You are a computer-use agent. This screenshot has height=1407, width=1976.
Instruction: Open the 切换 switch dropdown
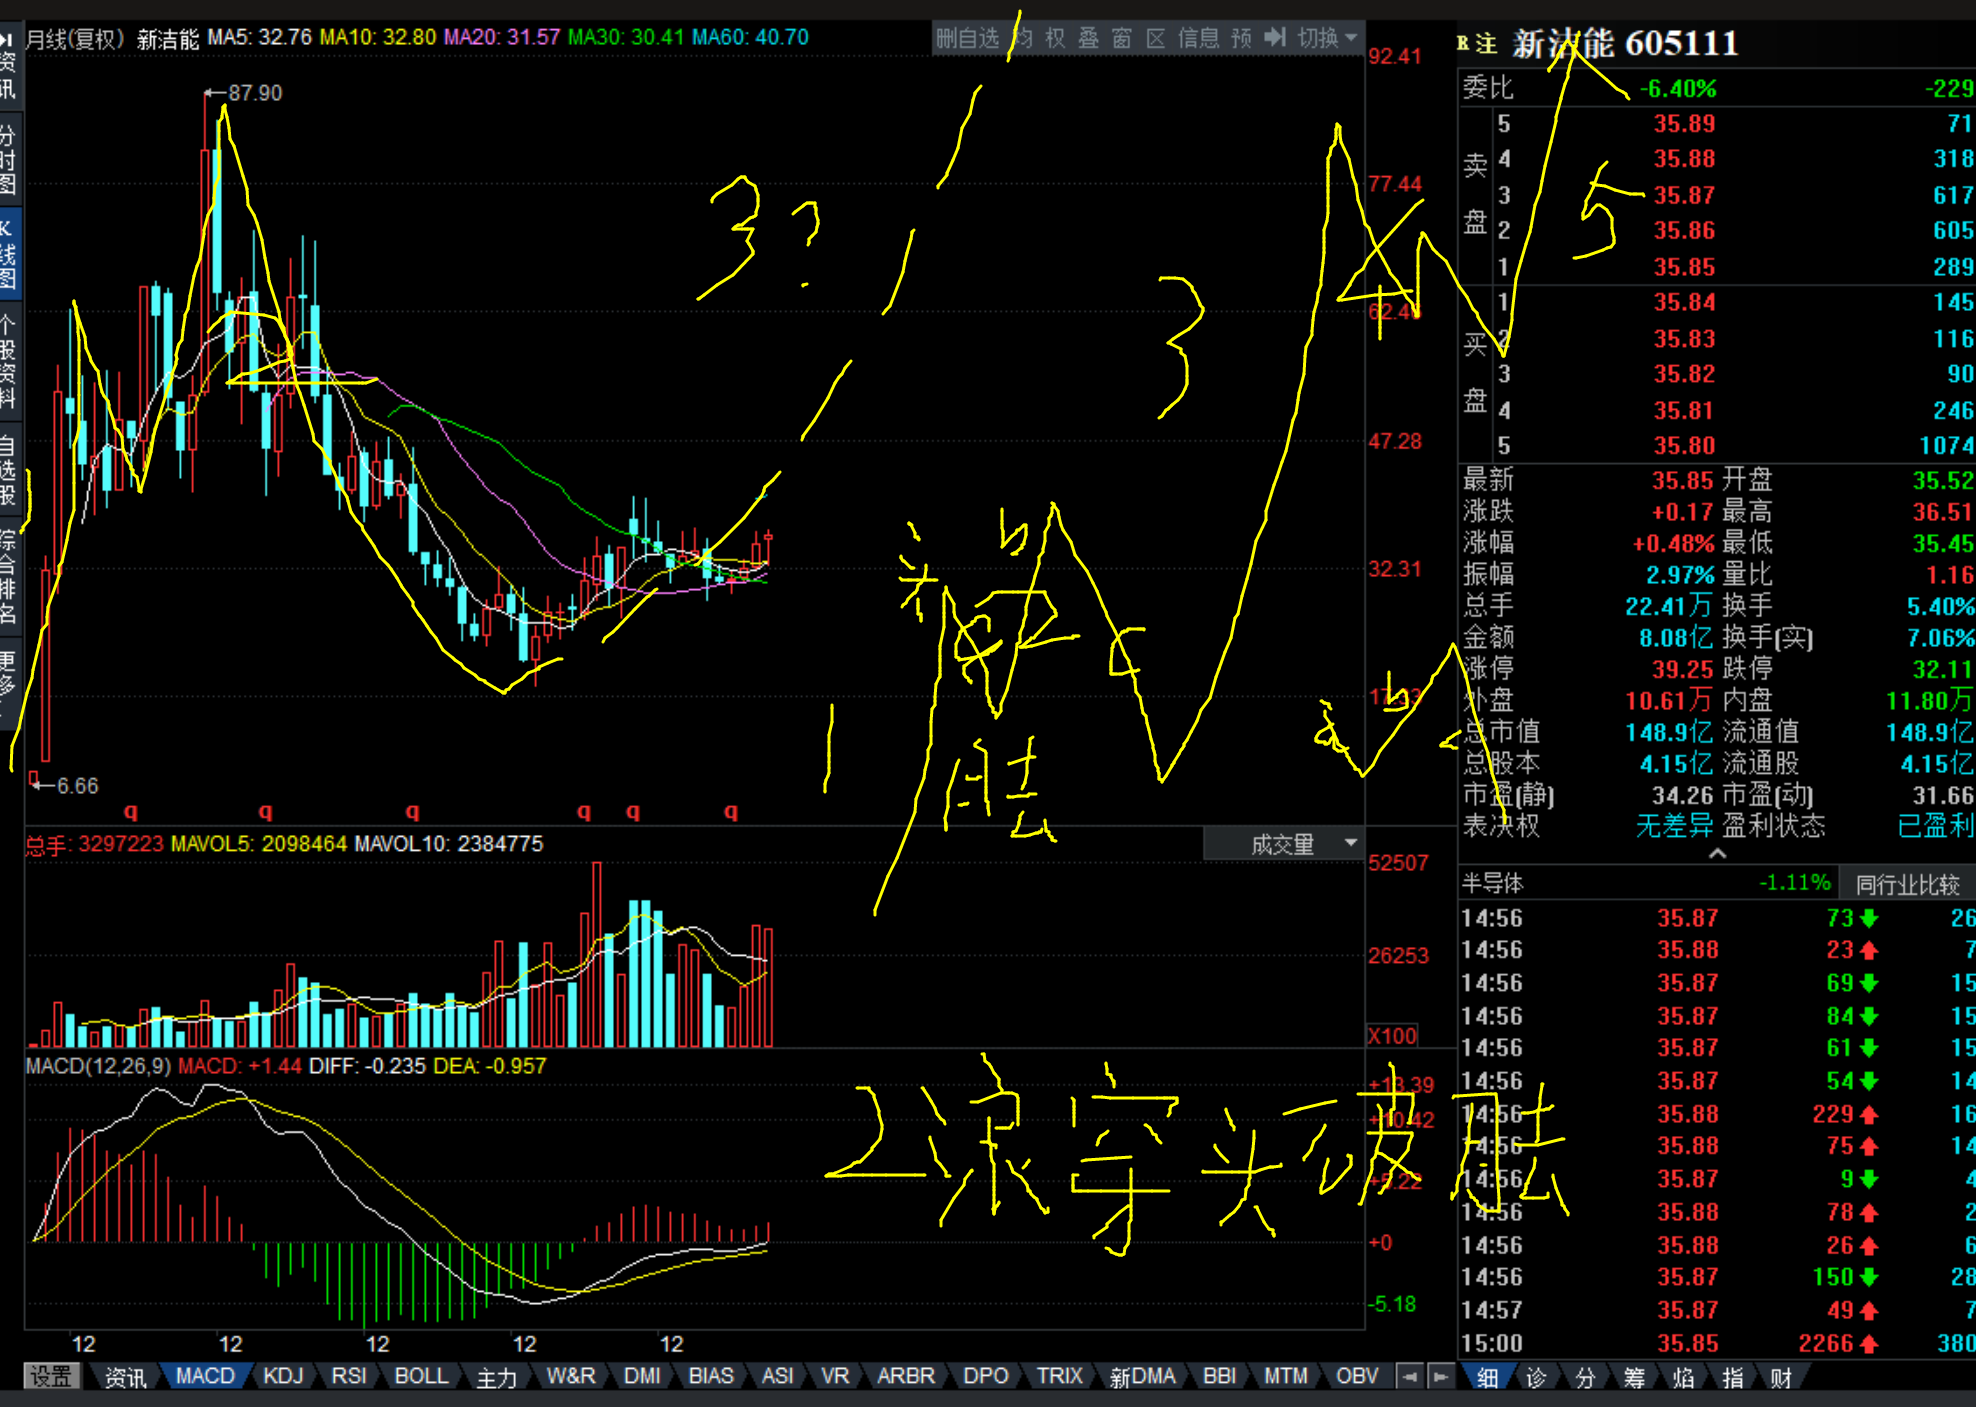[x=1326, y=38]
